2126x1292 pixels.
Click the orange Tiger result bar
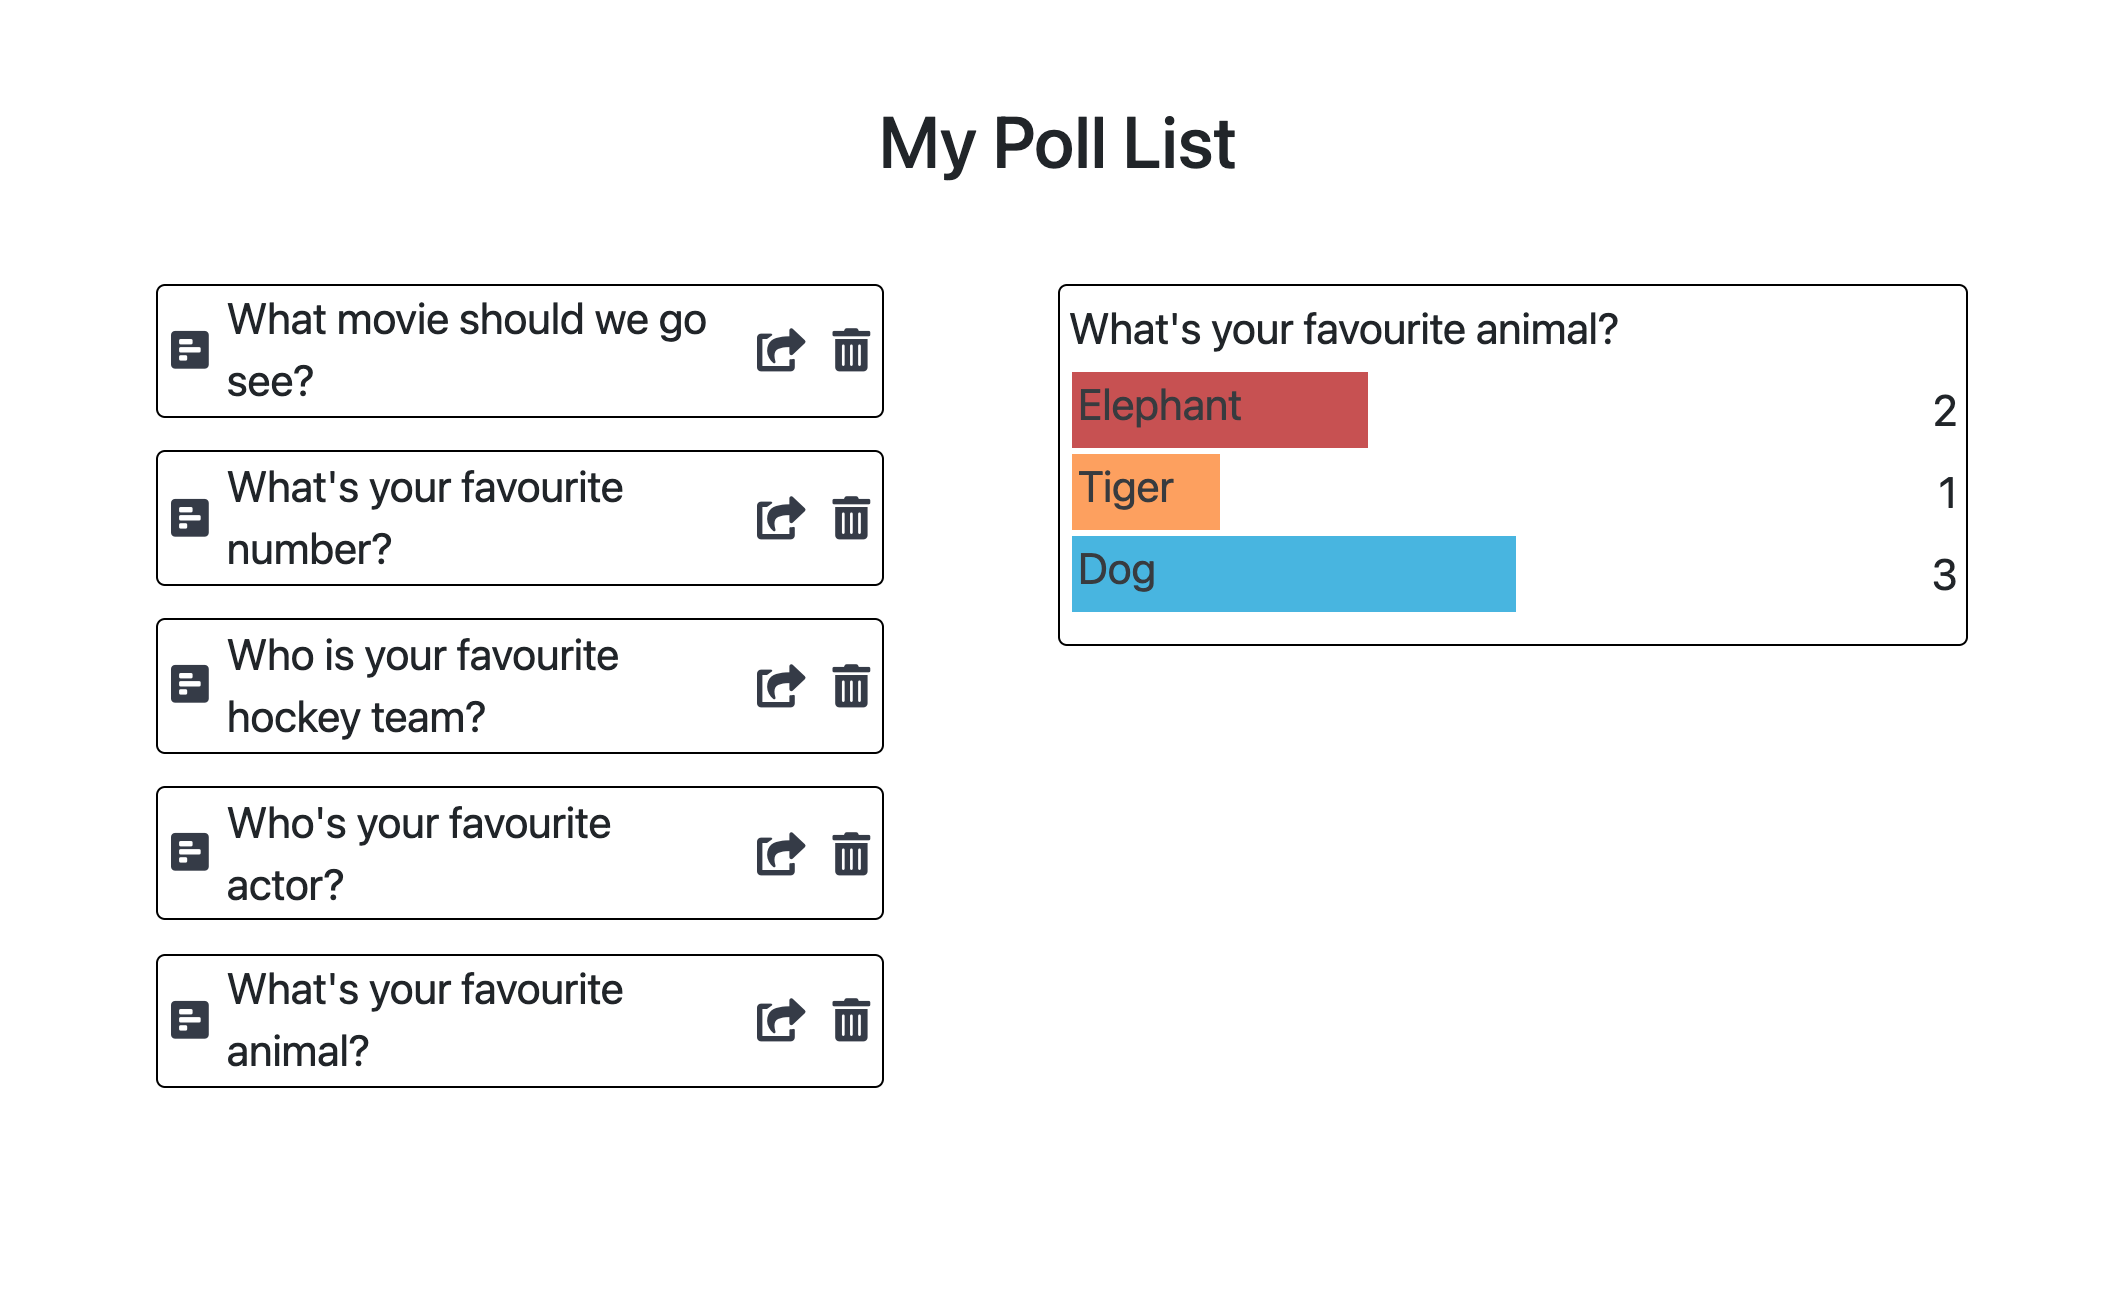coord(1145,492)
